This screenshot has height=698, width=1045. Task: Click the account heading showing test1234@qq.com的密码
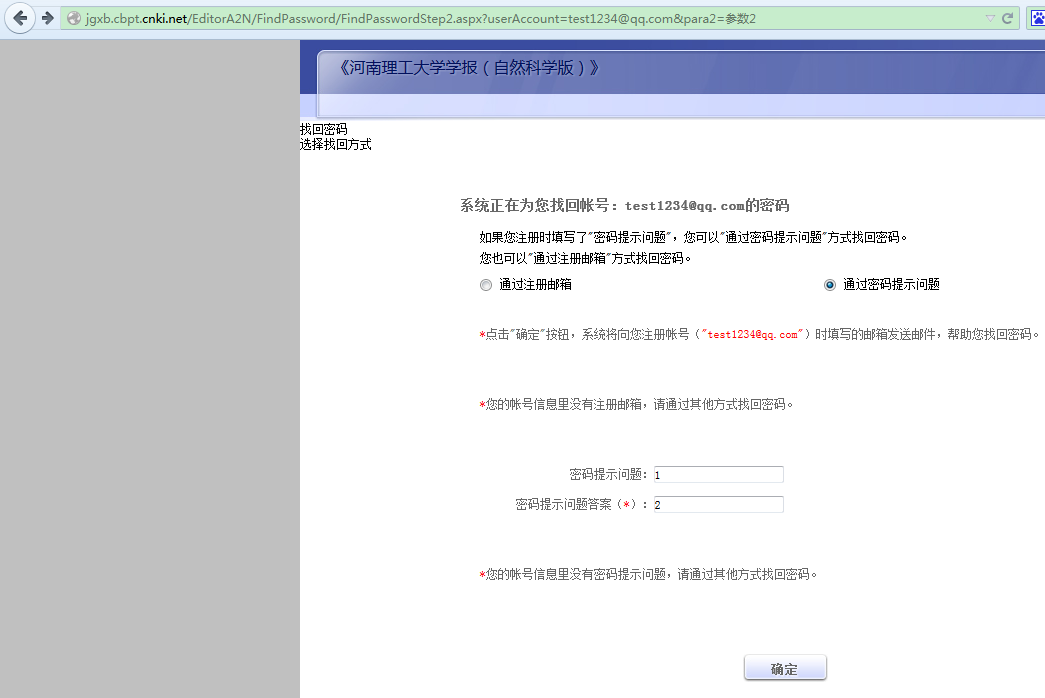[x=624, y=206]
